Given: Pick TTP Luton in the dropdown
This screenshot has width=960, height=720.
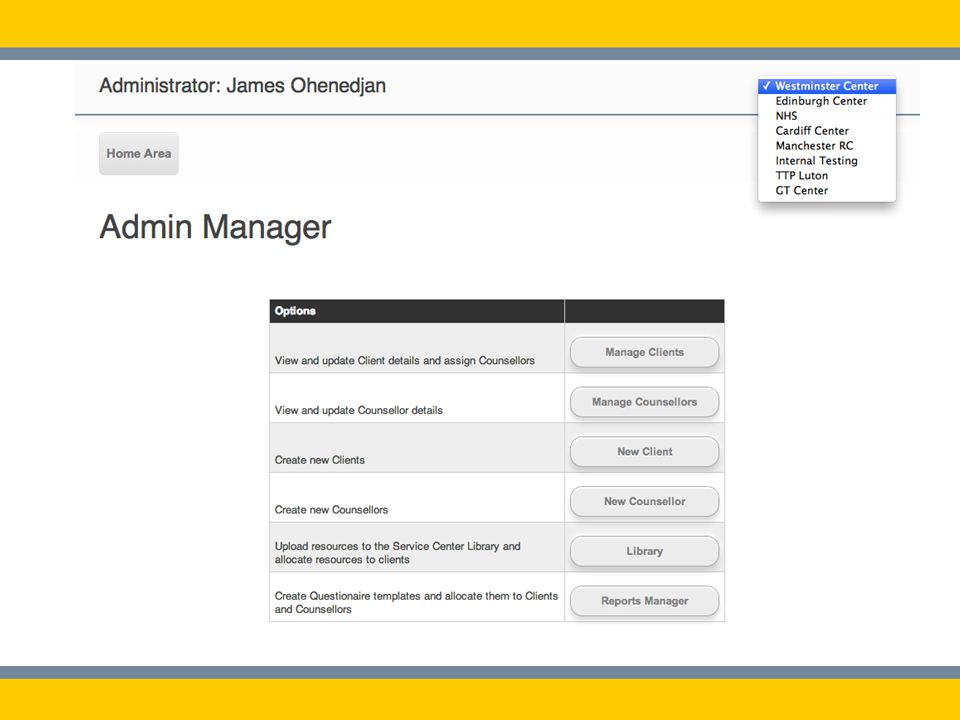Looking at the screenshot, I should click(827, 175).
